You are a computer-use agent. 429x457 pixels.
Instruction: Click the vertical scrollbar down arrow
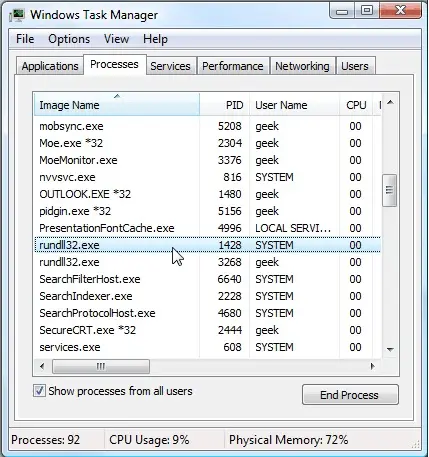pyautogui.click(x=390, y=349)
